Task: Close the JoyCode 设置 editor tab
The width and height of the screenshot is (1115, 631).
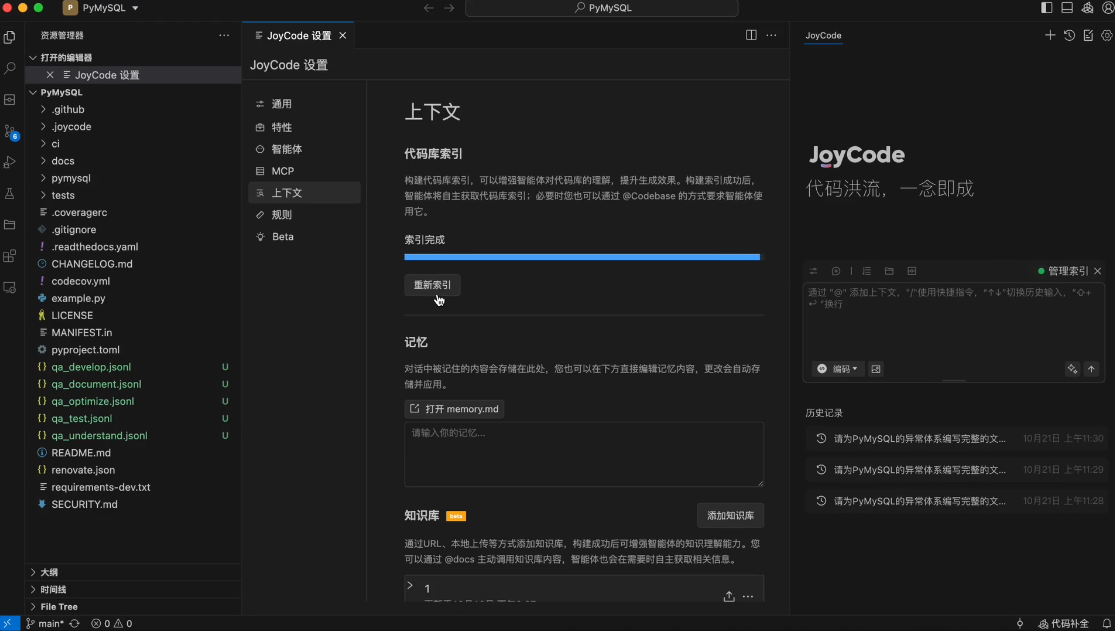Action: pyautogui.click(x=342, y=36)
